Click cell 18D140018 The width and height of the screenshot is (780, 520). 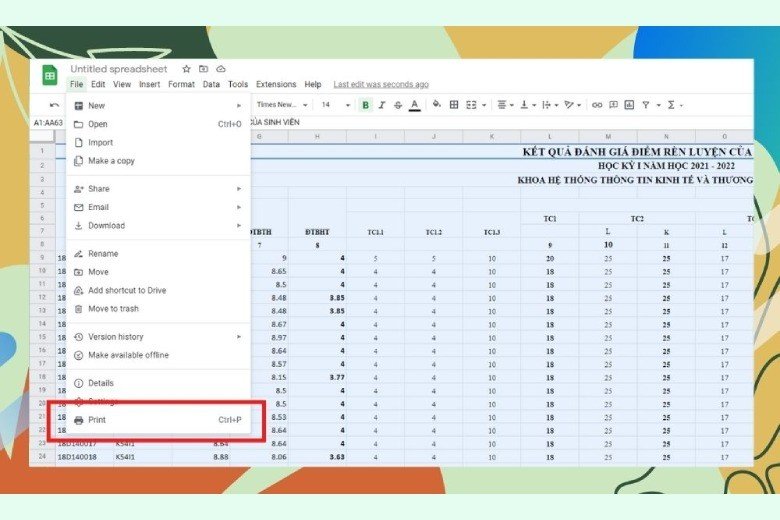(85, 456)
